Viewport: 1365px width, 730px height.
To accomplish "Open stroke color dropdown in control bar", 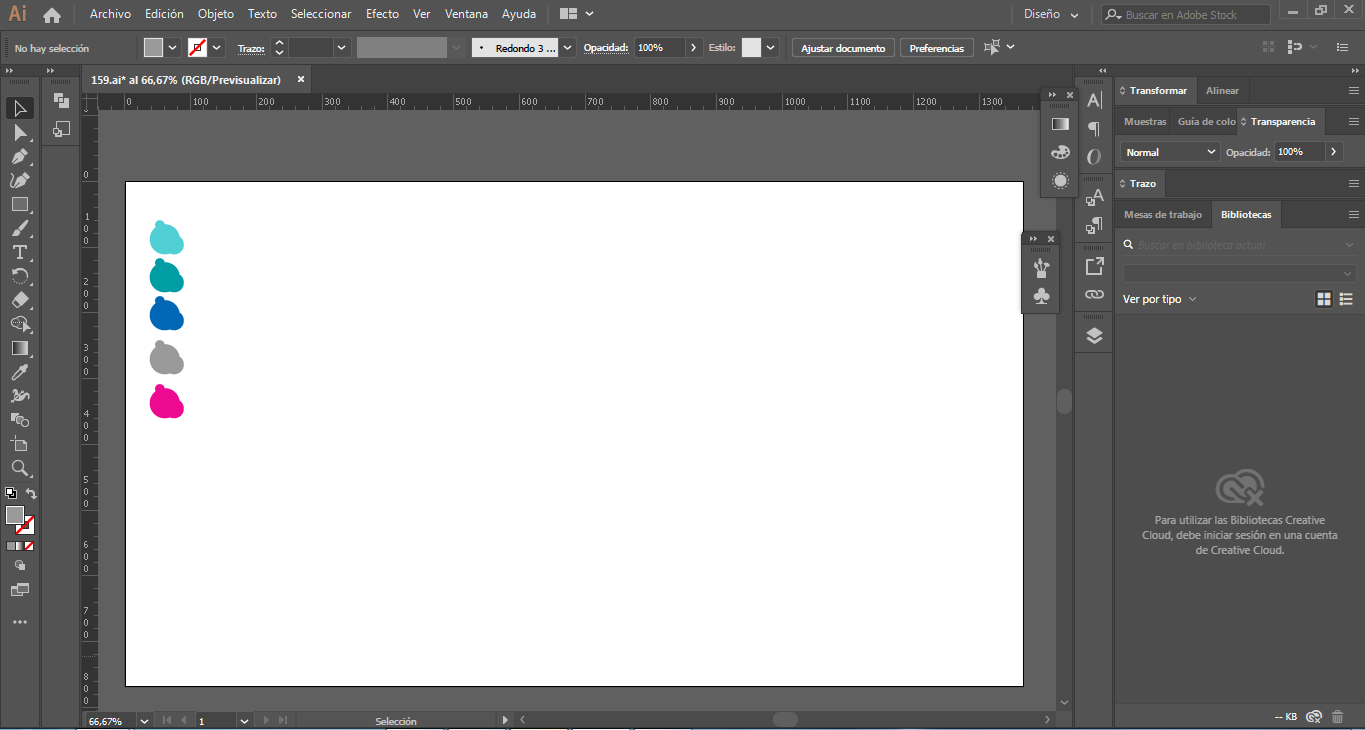I will pyautogui.click(x=217, y=48).
